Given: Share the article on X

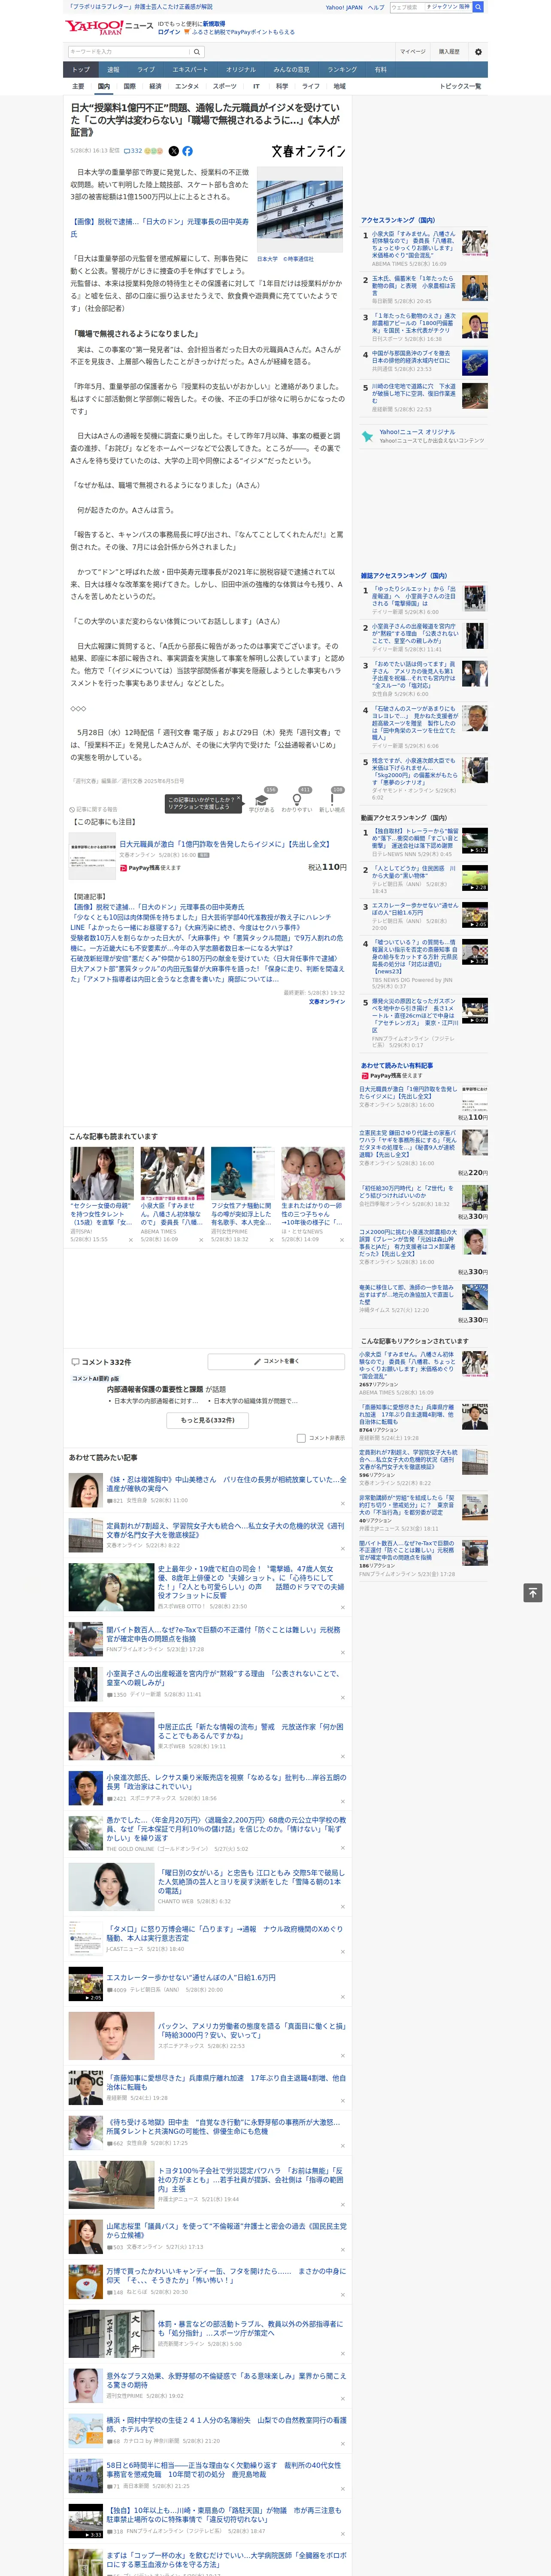Looking at the screenshot, I should pyautogui.click(x=173, y=151).
